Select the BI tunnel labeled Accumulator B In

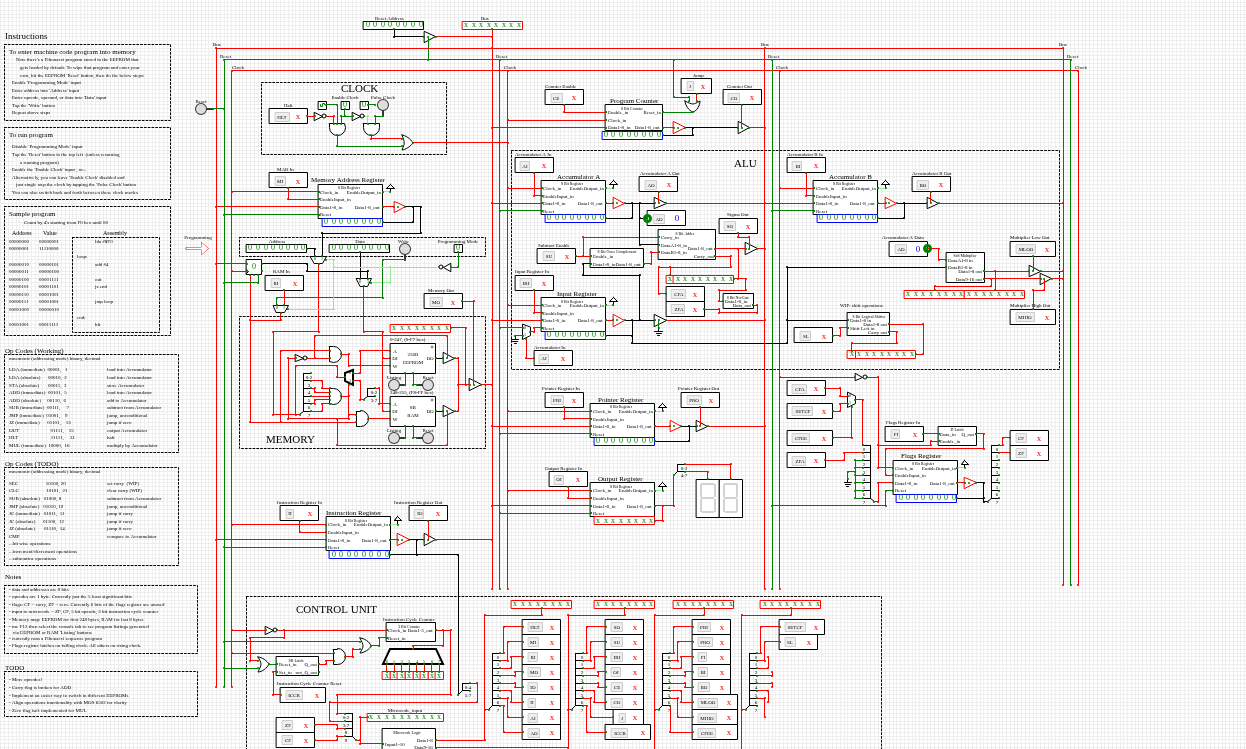coord(806,166)
